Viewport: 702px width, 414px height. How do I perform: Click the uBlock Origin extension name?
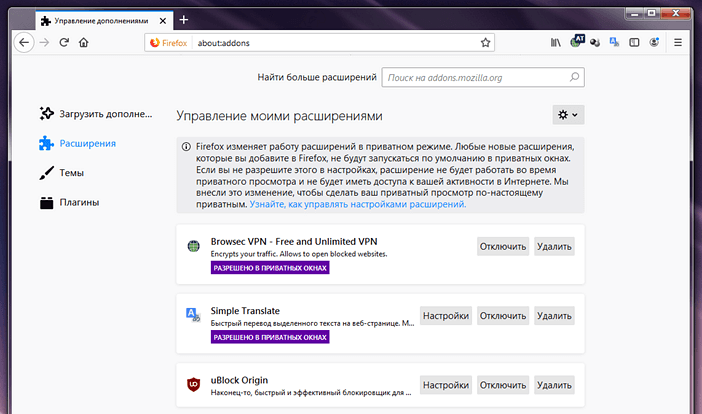[x=240, y=380]
